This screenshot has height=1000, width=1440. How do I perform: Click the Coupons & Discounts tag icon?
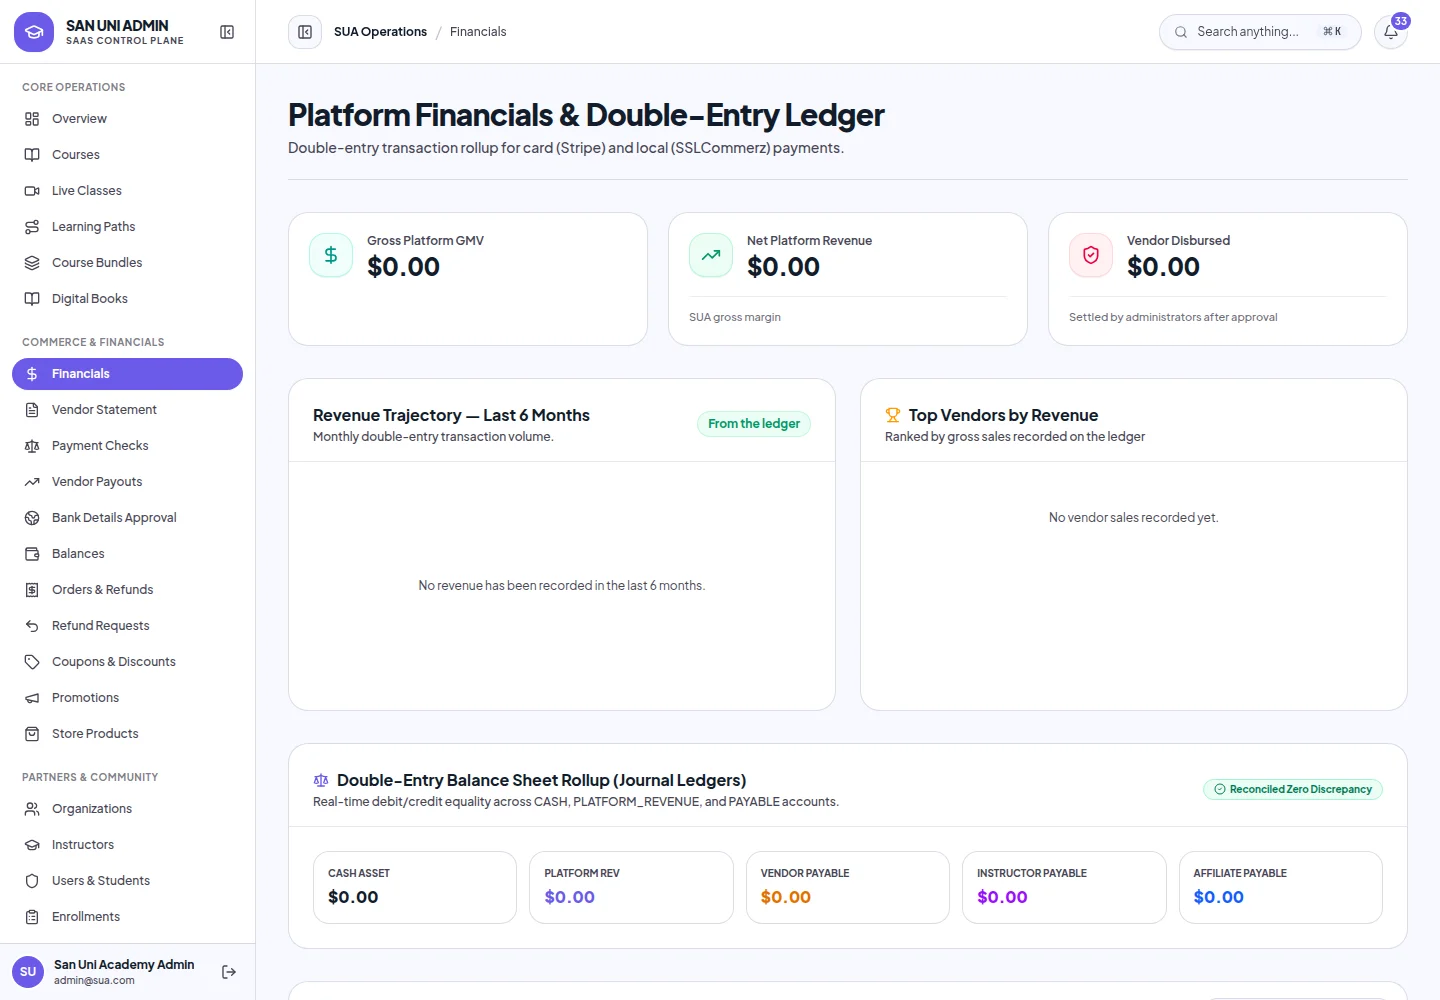(32, 662)
